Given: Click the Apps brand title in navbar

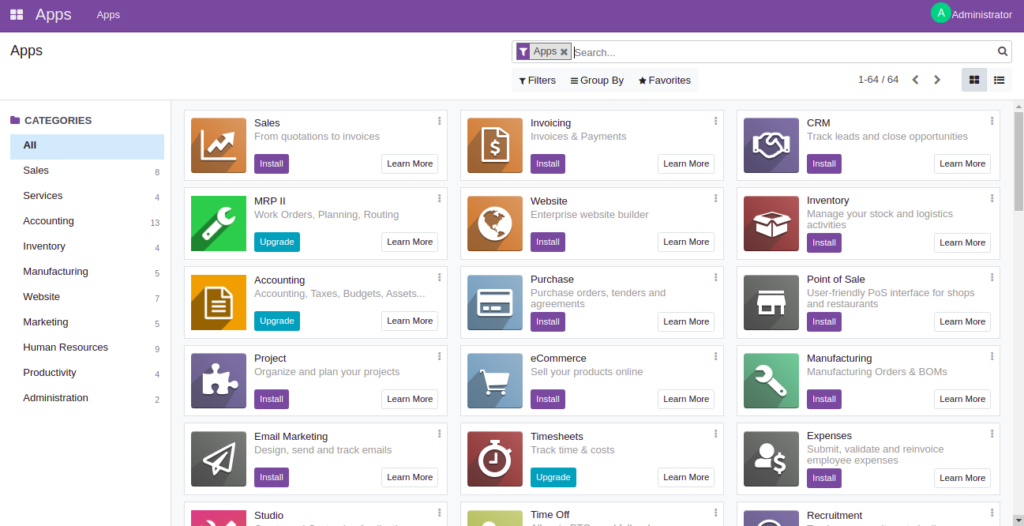Looking at the screenshot, I should (x=54, y=14).
